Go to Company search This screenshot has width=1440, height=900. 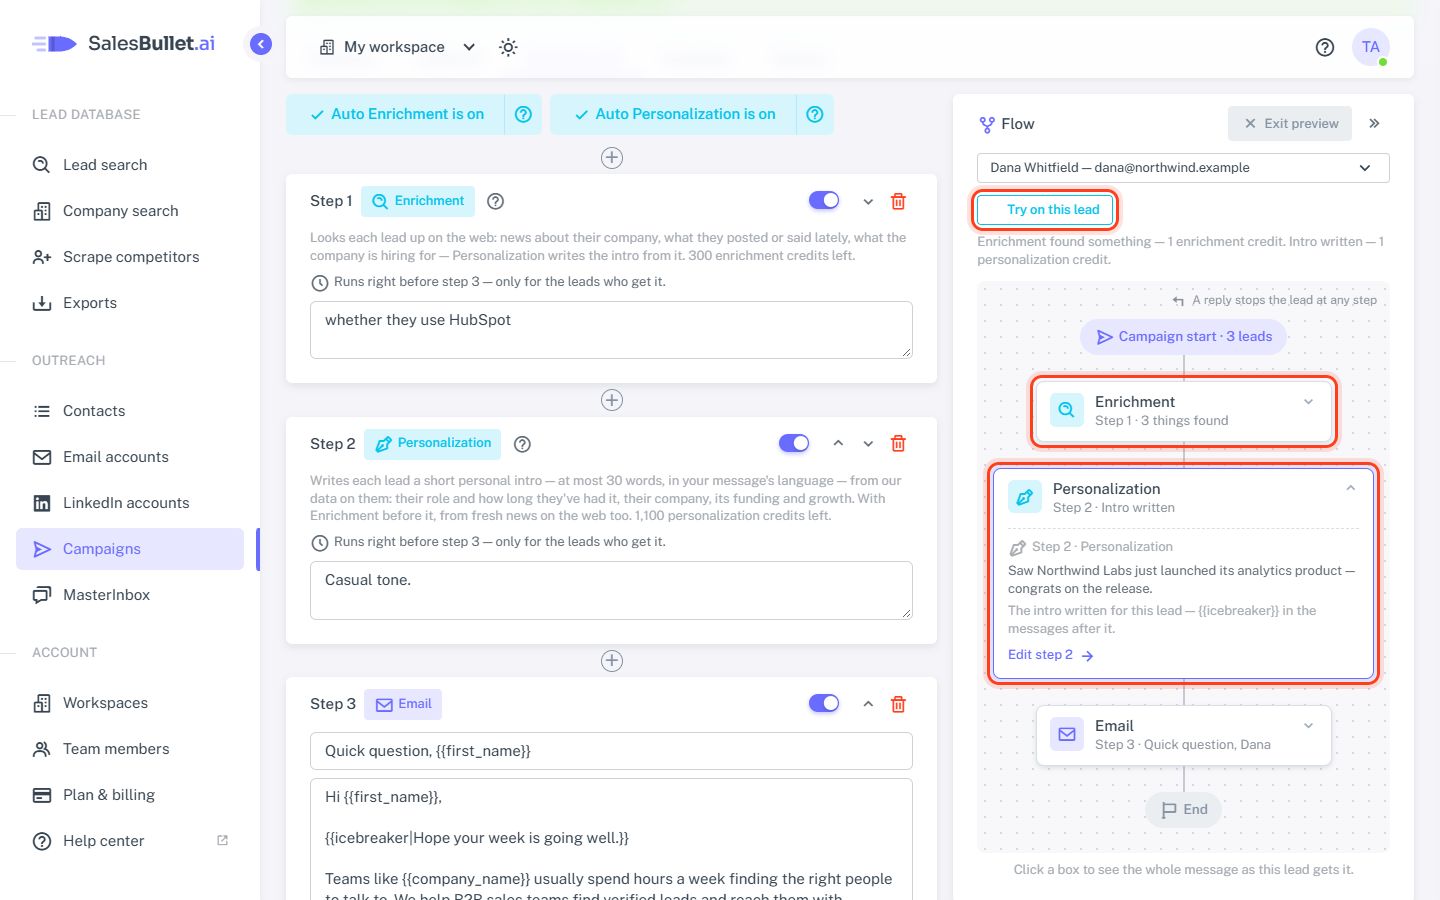pyautogui.click(x=130, y=211)
